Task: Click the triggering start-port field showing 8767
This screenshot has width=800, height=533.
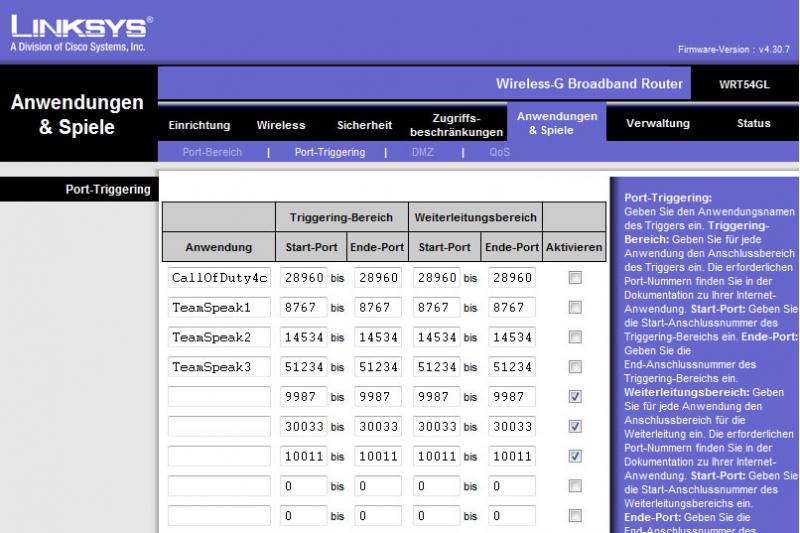Action: point(303,308)
